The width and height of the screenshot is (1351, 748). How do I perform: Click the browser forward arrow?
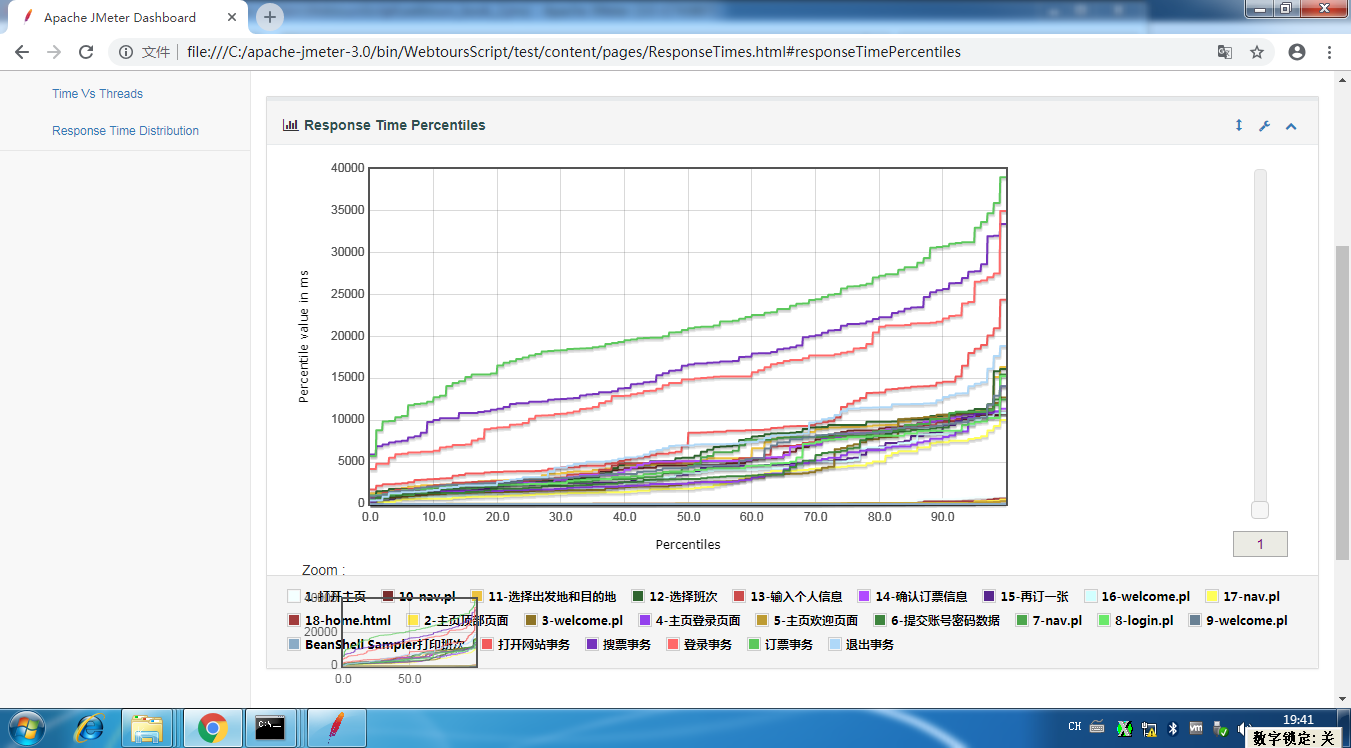coord(54,52)
